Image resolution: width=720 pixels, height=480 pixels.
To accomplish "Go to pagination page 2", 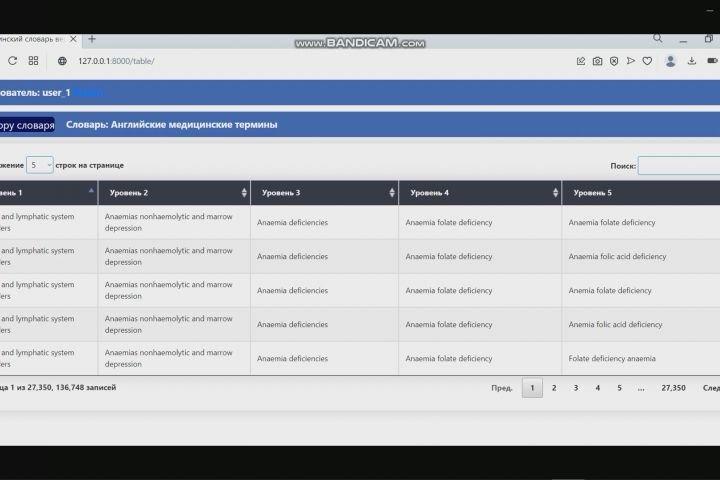I will (554, 388).
